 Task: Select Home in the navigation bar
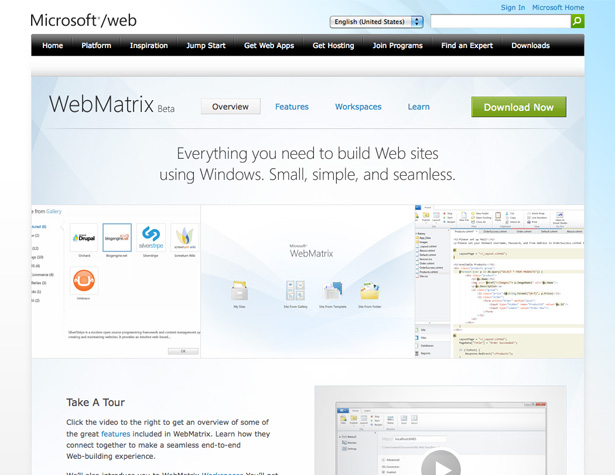tap(53, 45)
